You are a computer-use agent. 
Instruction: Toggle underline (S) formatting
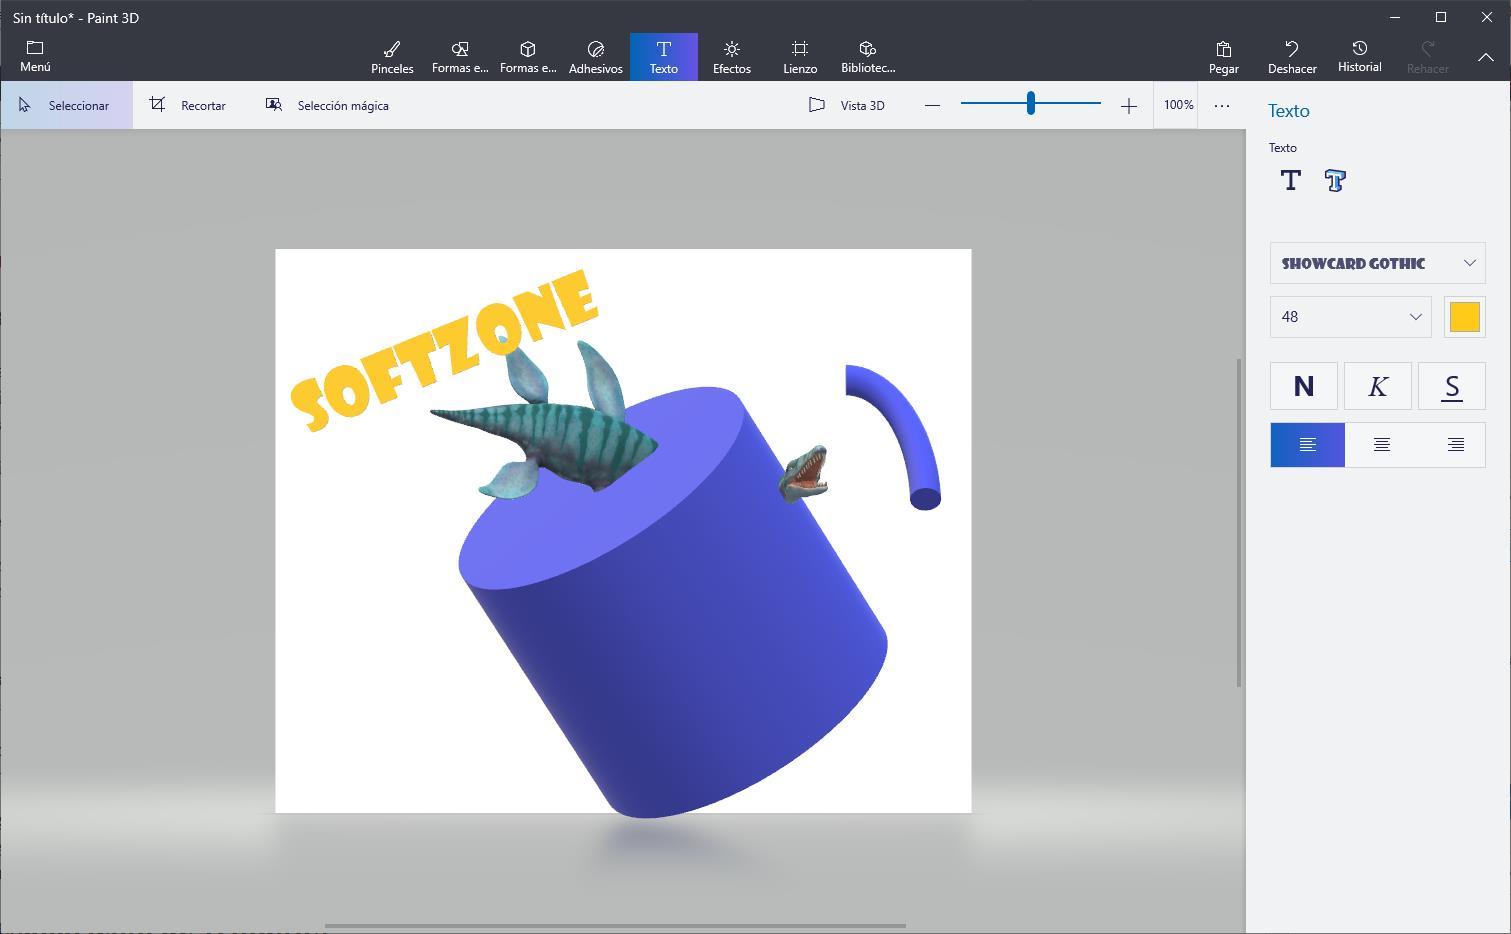coord(1452,386)
